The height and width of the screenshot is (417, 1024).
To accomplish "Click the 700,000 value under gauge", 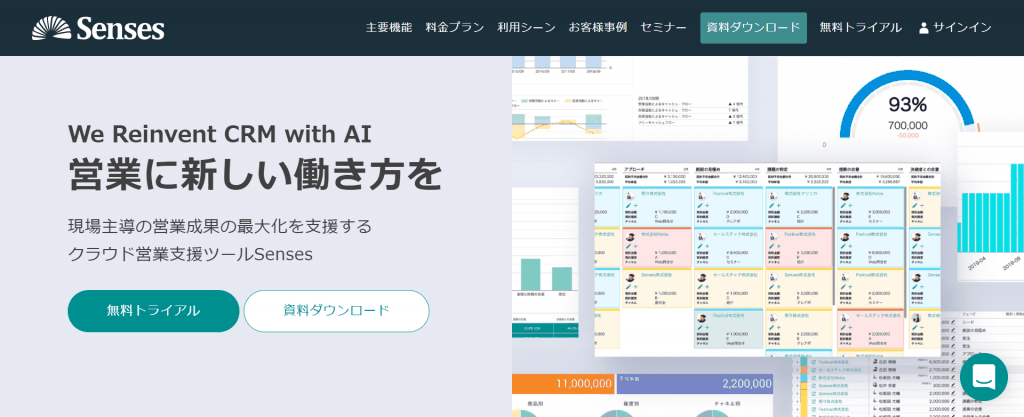I will pyautogui.click(x=908, y=125).
